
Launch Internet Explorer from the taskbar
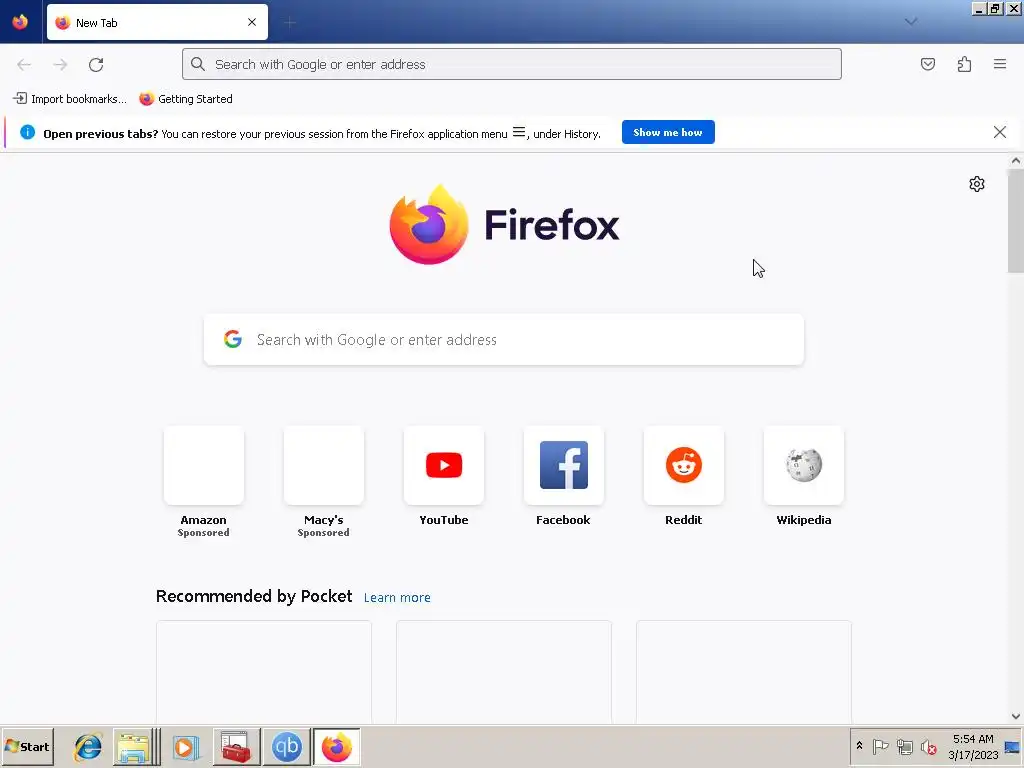[88, 747]
